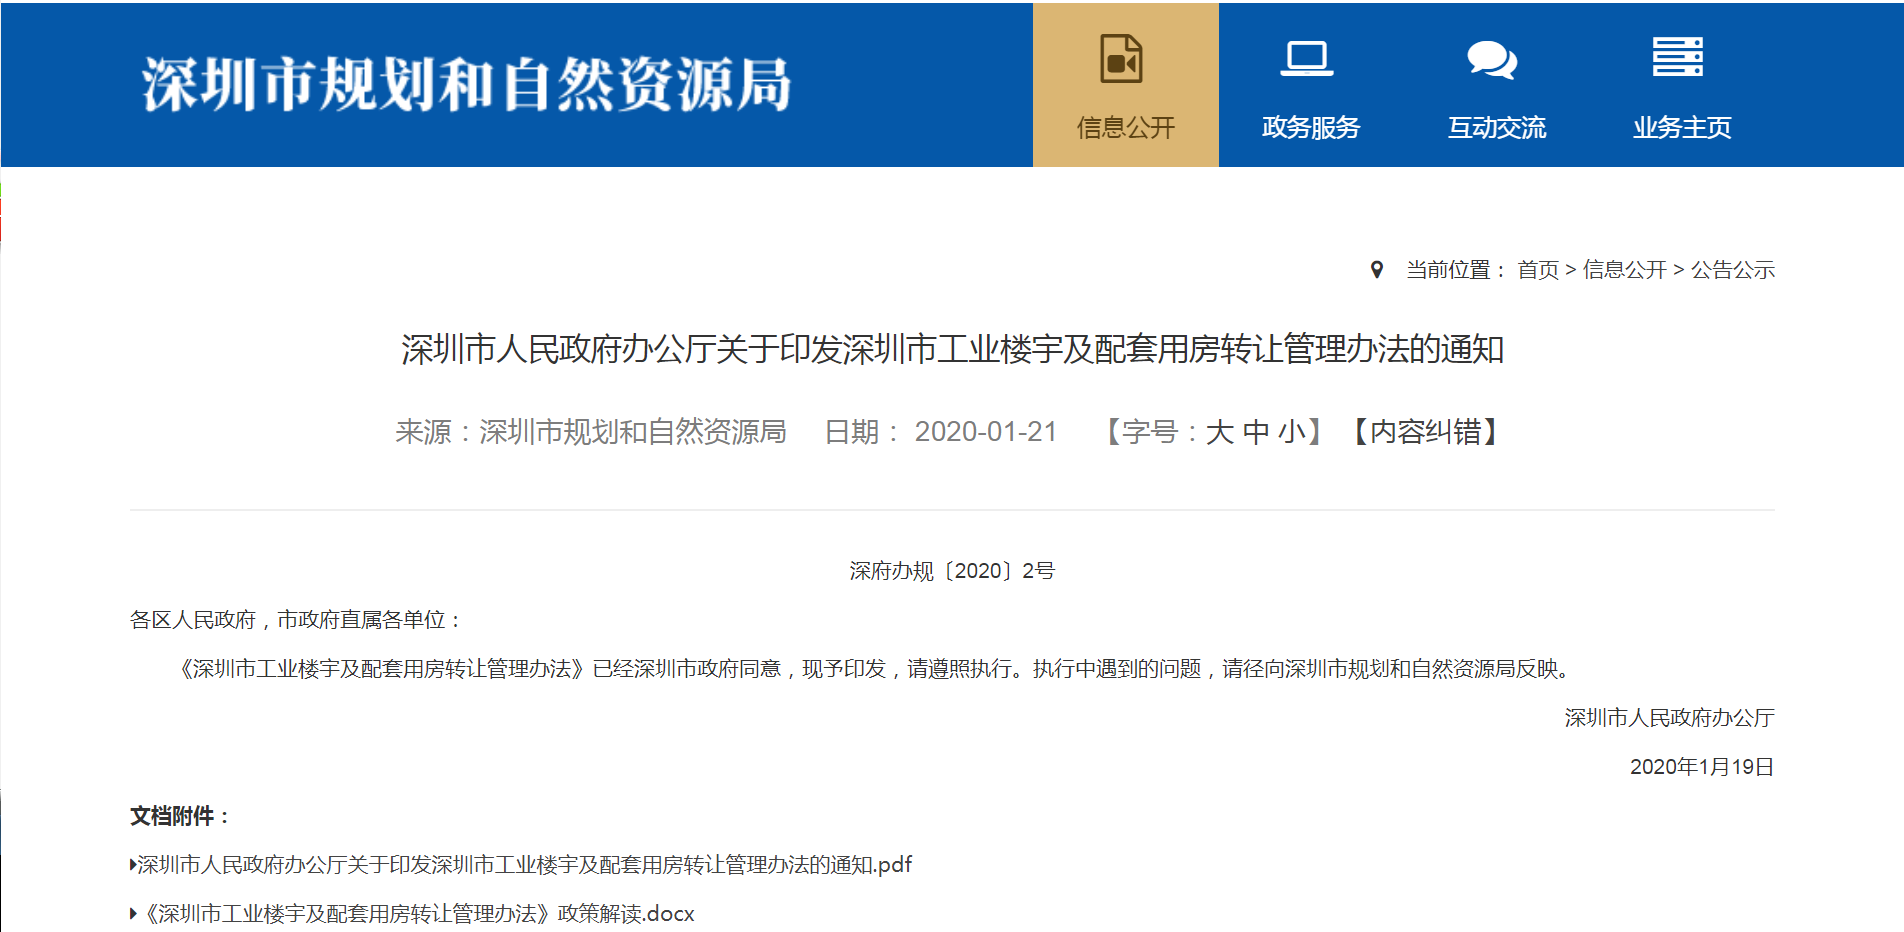The image size is (1904, 932).
Task: Set font size to 中 (medium)
Action: coord(1256,432)
